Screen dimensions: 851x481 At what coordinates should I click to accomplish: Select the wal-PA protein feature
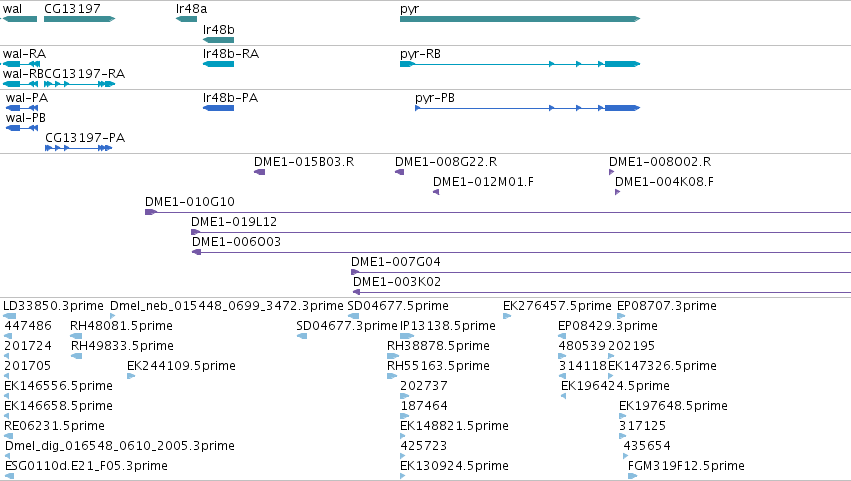(x=22, y=108)
